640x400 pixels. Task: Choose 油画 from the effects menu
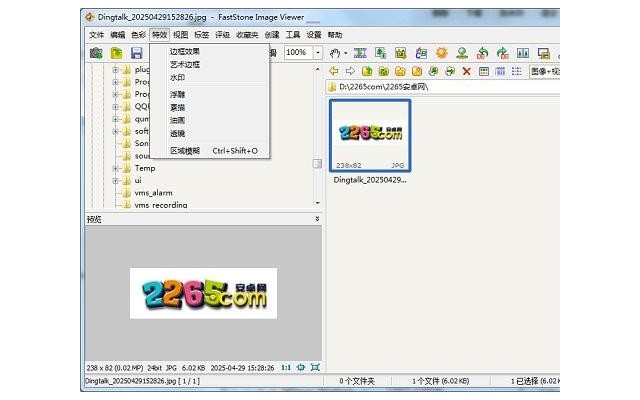[x=210, y=120]
